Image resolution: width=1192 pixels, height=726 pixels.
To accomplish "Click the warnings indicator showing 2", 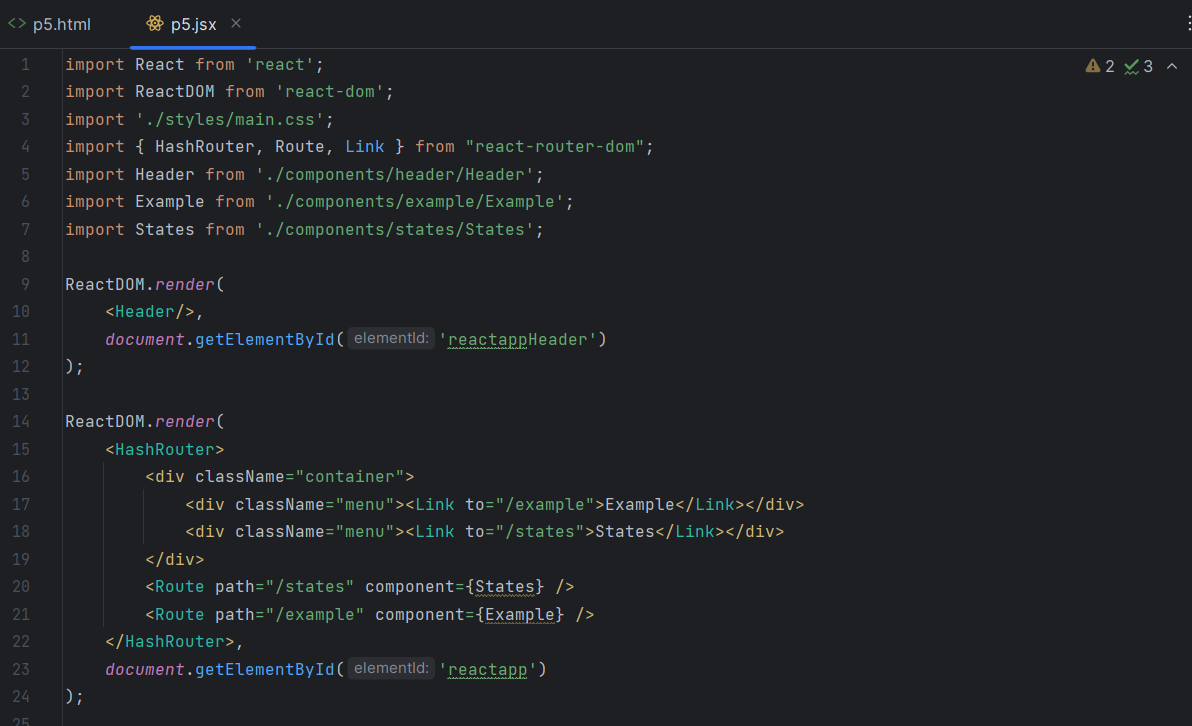I will click(x=1100, y=66).
